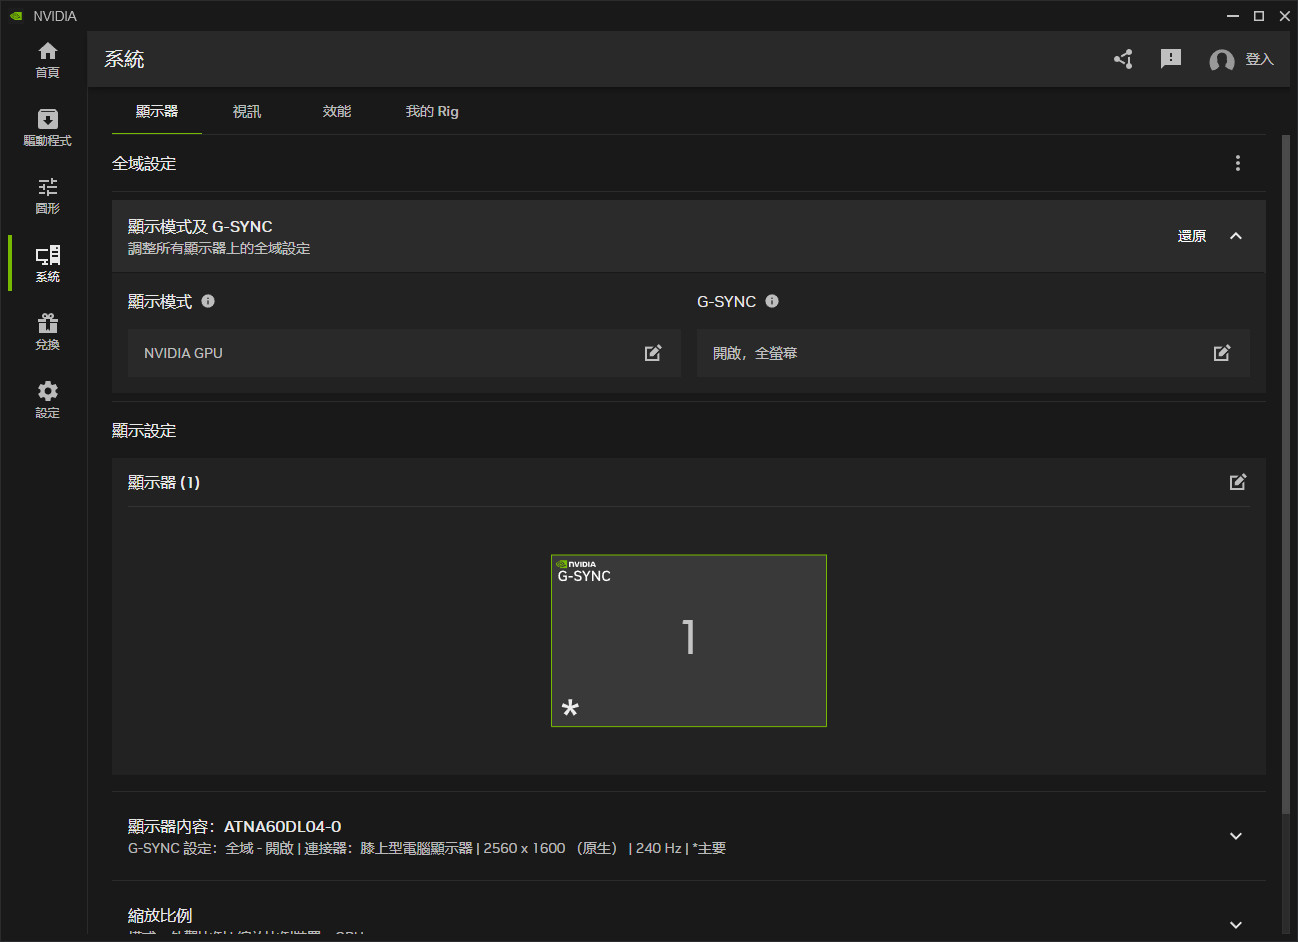This screenshot has height=942, width=1298.
Task: Click the 顯示器 (1) label
Action: tap(164, 482)
